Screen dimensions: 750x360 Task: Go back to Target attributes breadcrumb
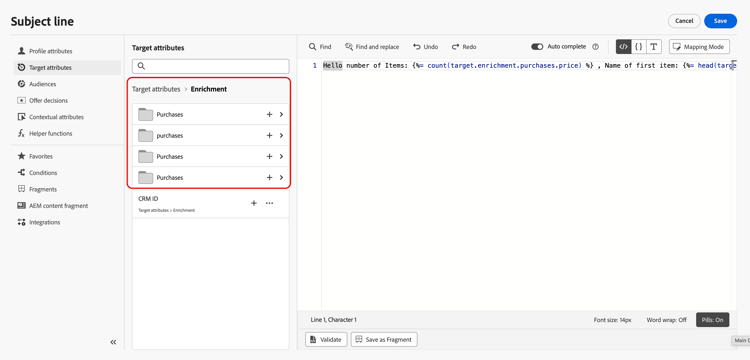[x=156, y=89]
